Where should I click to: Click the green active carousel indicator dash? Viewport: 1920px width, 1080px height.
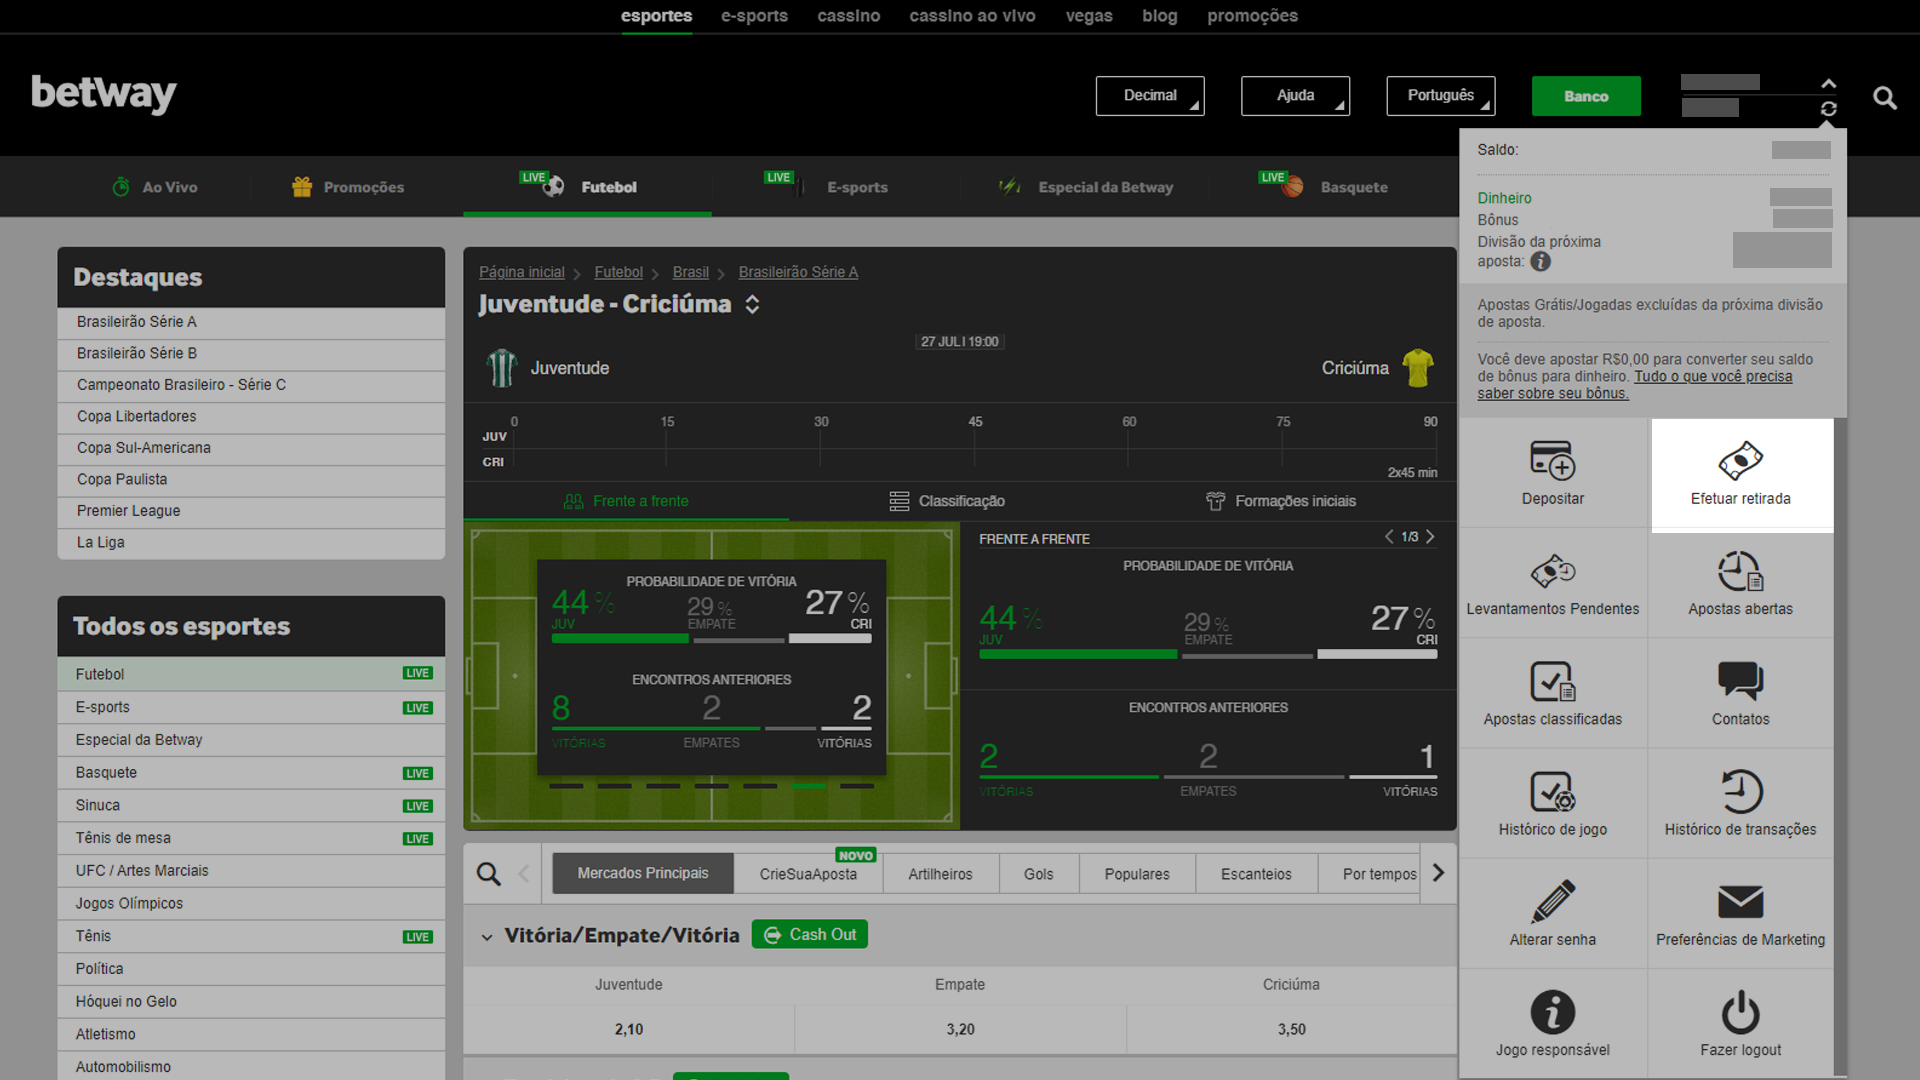(x=809, y=786)
